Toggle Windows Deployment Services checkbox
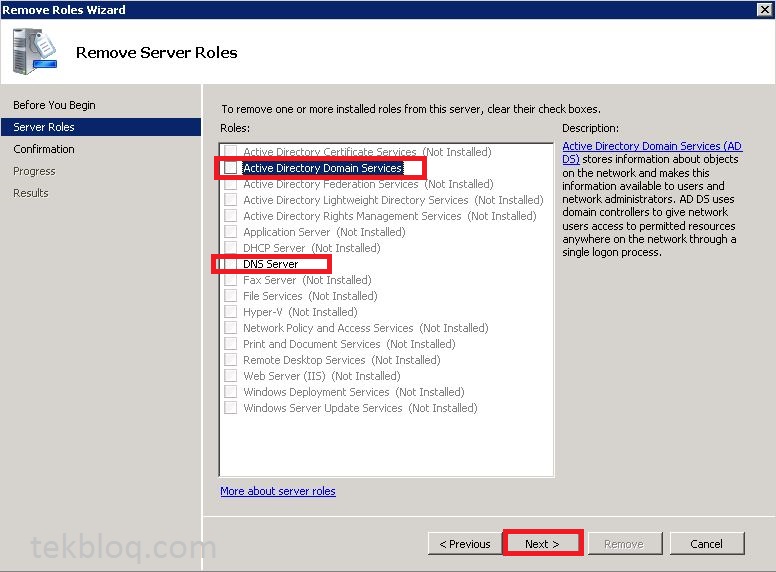 [x=231, y=391]
